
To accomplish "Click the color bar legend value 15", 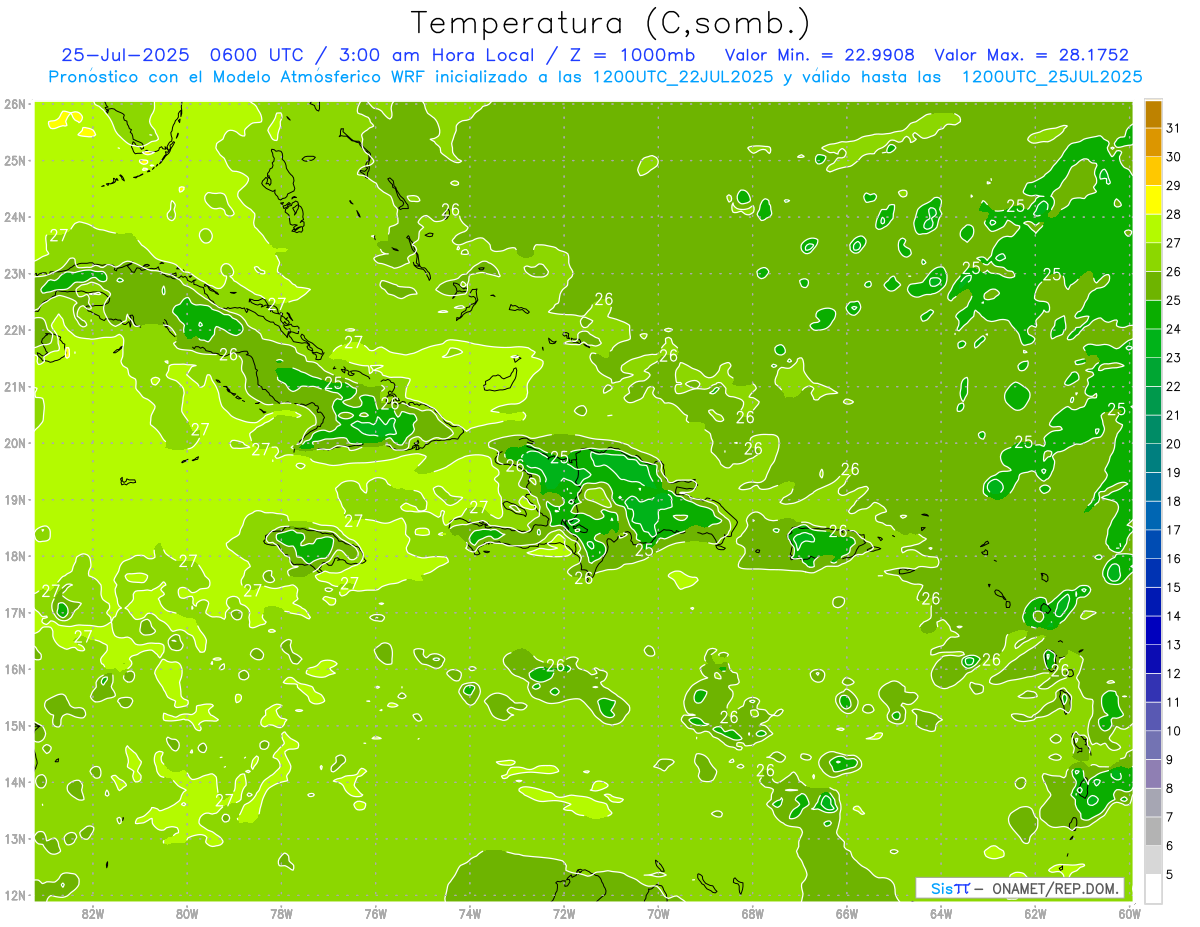I will 1174,587.
